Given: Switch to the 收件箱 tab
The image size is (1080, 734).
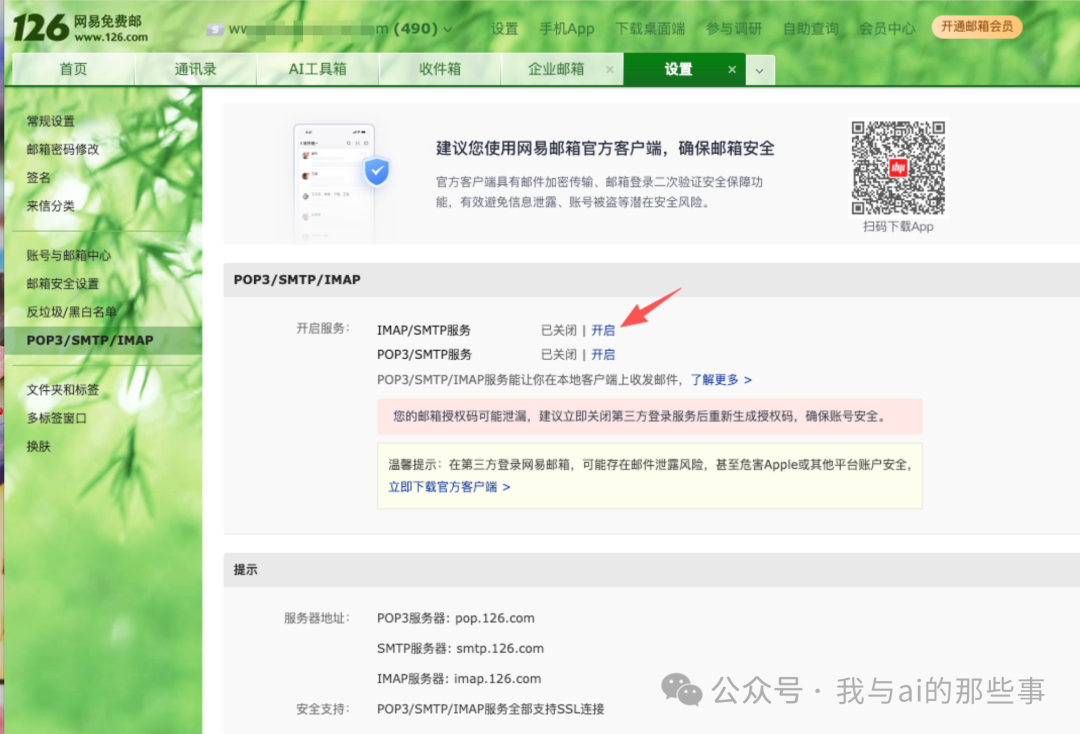Looking at the screenshot, I should pos(439,70).
